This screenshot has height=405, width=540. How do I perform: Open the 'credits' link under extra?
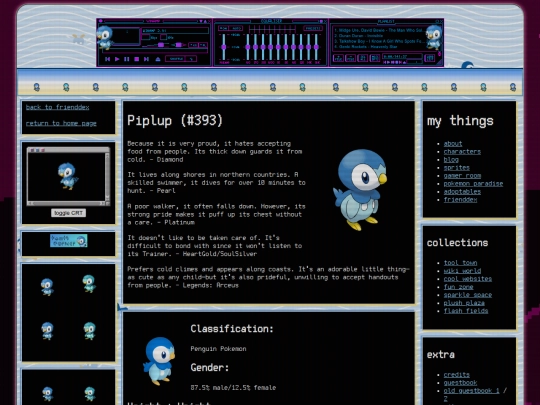click(456, 375)
